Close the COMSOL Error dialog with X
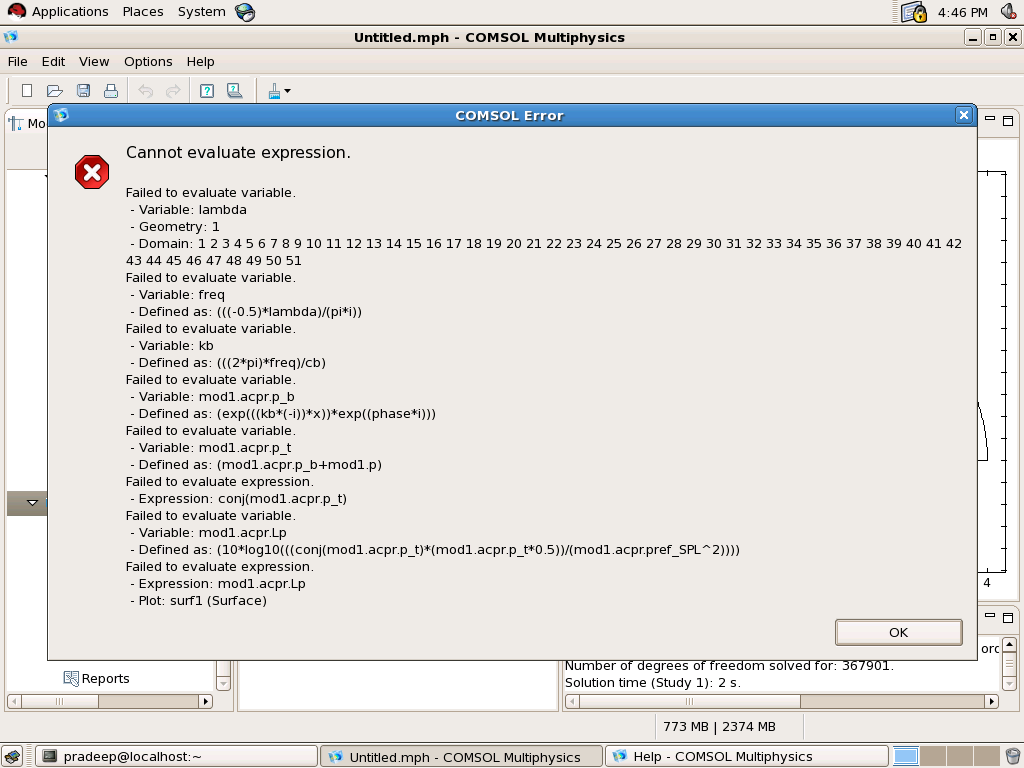 (x=963, y=116)
